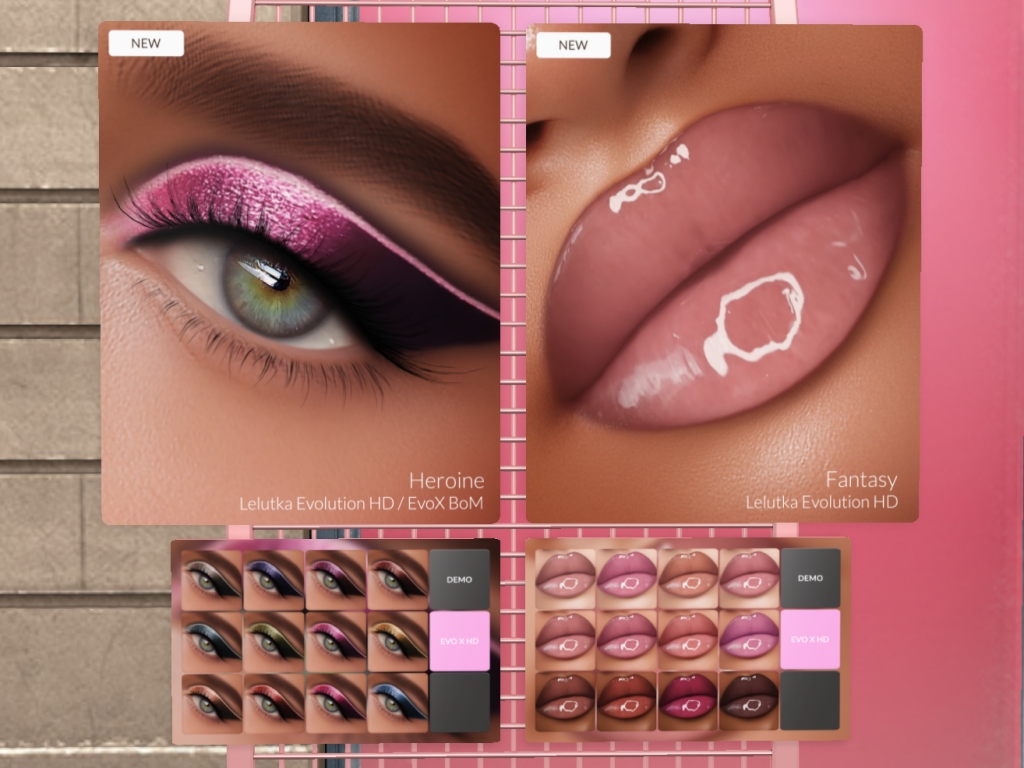Select the deep berry lip gloss swatch
This screenshot has height=768, width=1024.
(687, 700)
